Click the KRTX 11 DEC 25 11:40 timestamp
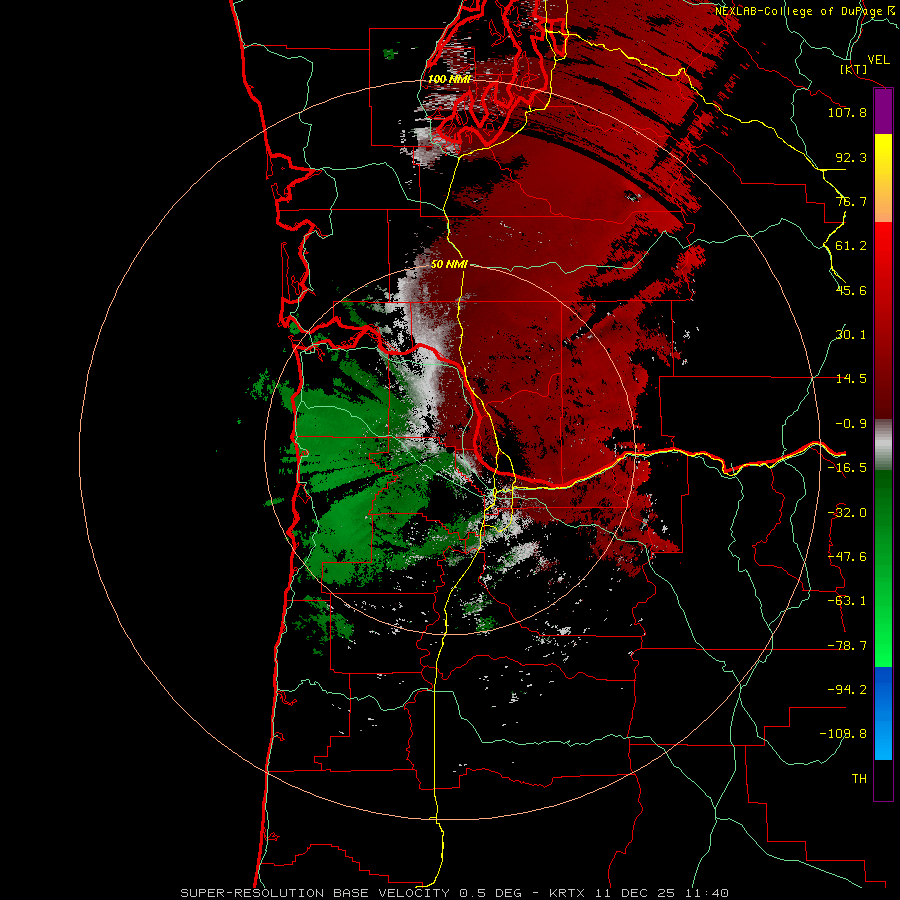Viewport: 900px width, 900px height. click(639, 893)
